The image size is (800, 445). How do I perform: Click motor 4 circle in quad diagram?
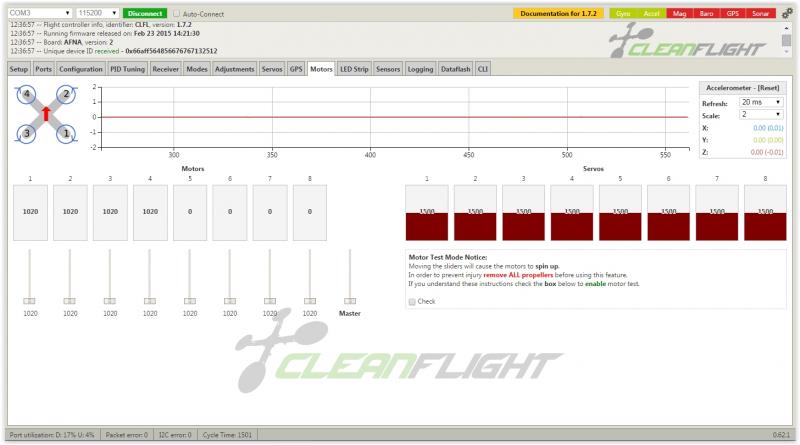[27, 94]
